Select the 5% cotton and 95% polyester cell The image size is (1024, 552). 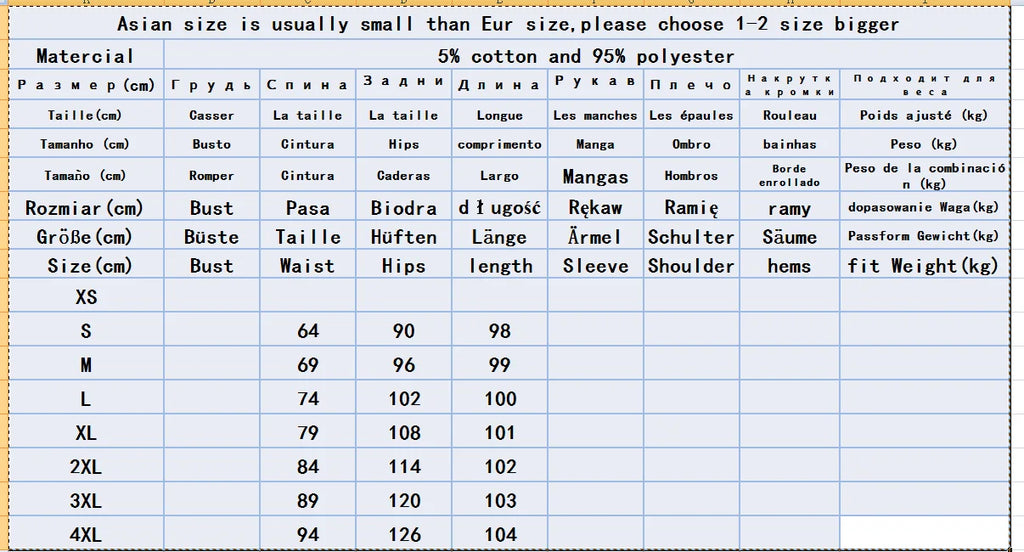point(586,56)
